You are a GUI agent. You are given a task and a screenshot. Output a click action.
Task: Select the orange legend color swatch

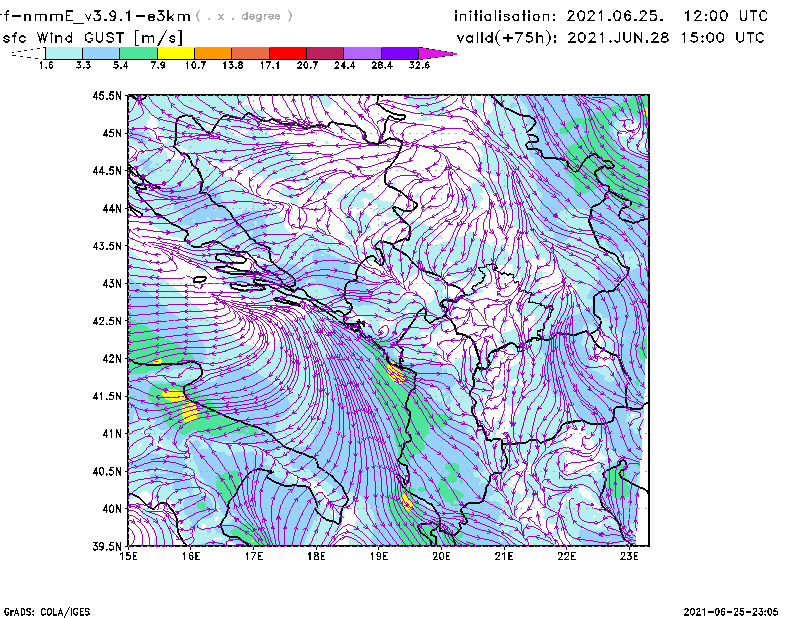coord(213,53)
